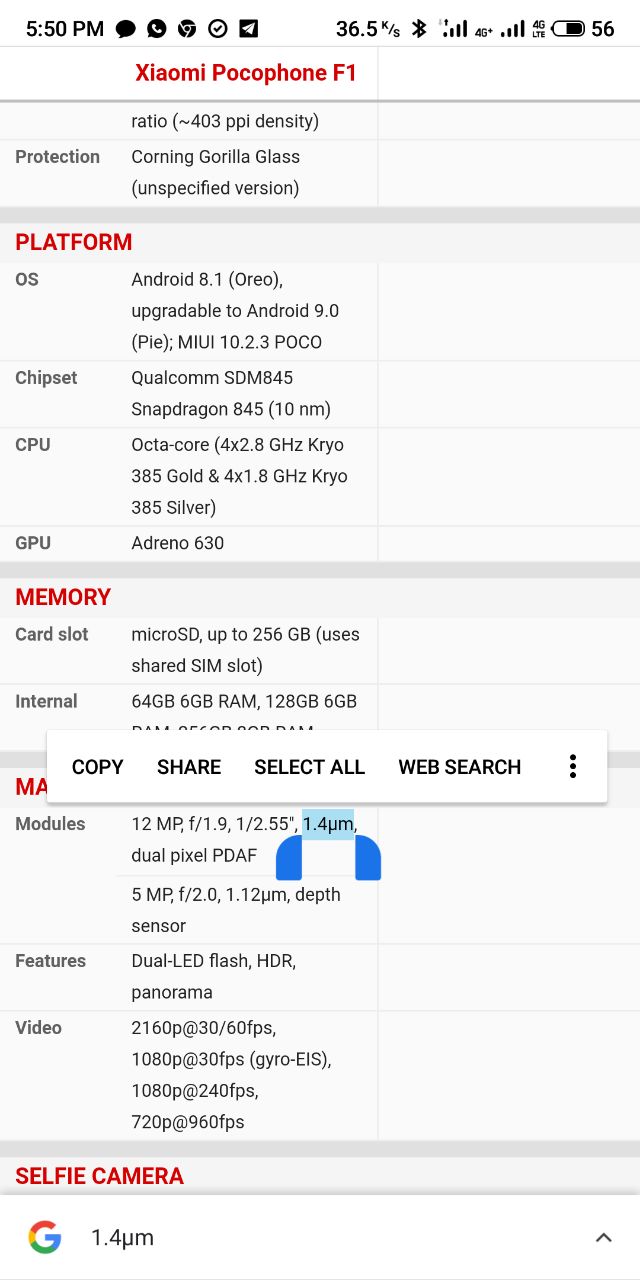Tap the Bluetooth status icon
Image resolution: width=640 pixels, height=1280 pixels.
(x=419, y=29)
